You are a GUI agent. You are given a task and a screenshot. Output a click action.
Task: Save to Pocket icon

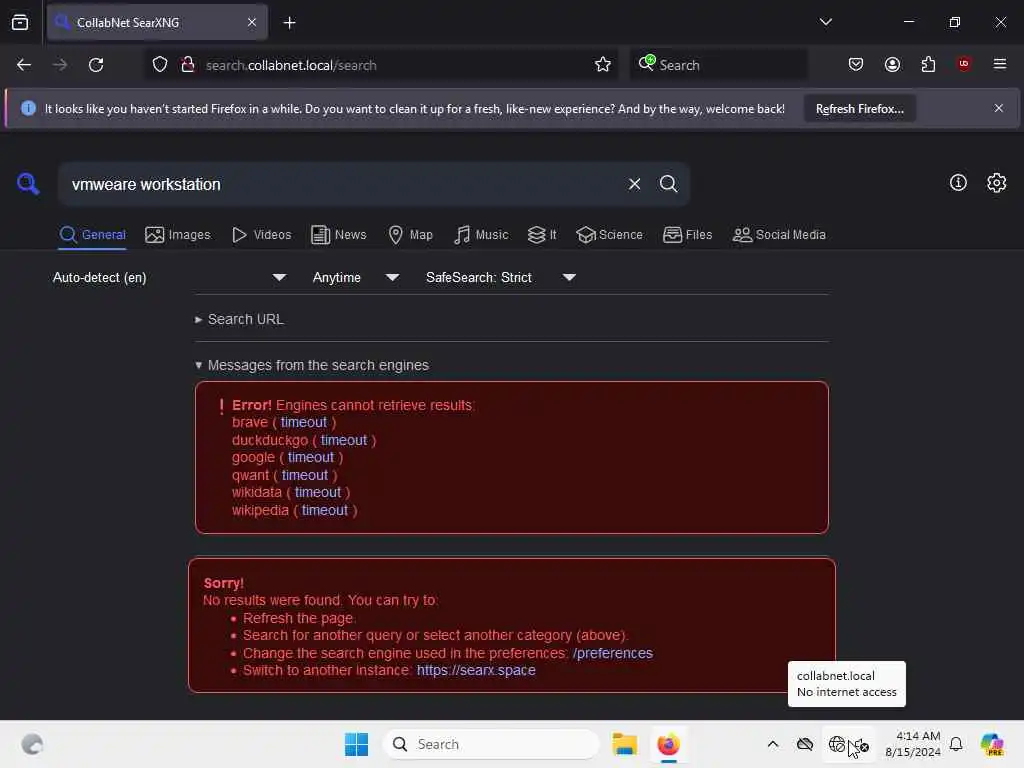tap(856, 64)
